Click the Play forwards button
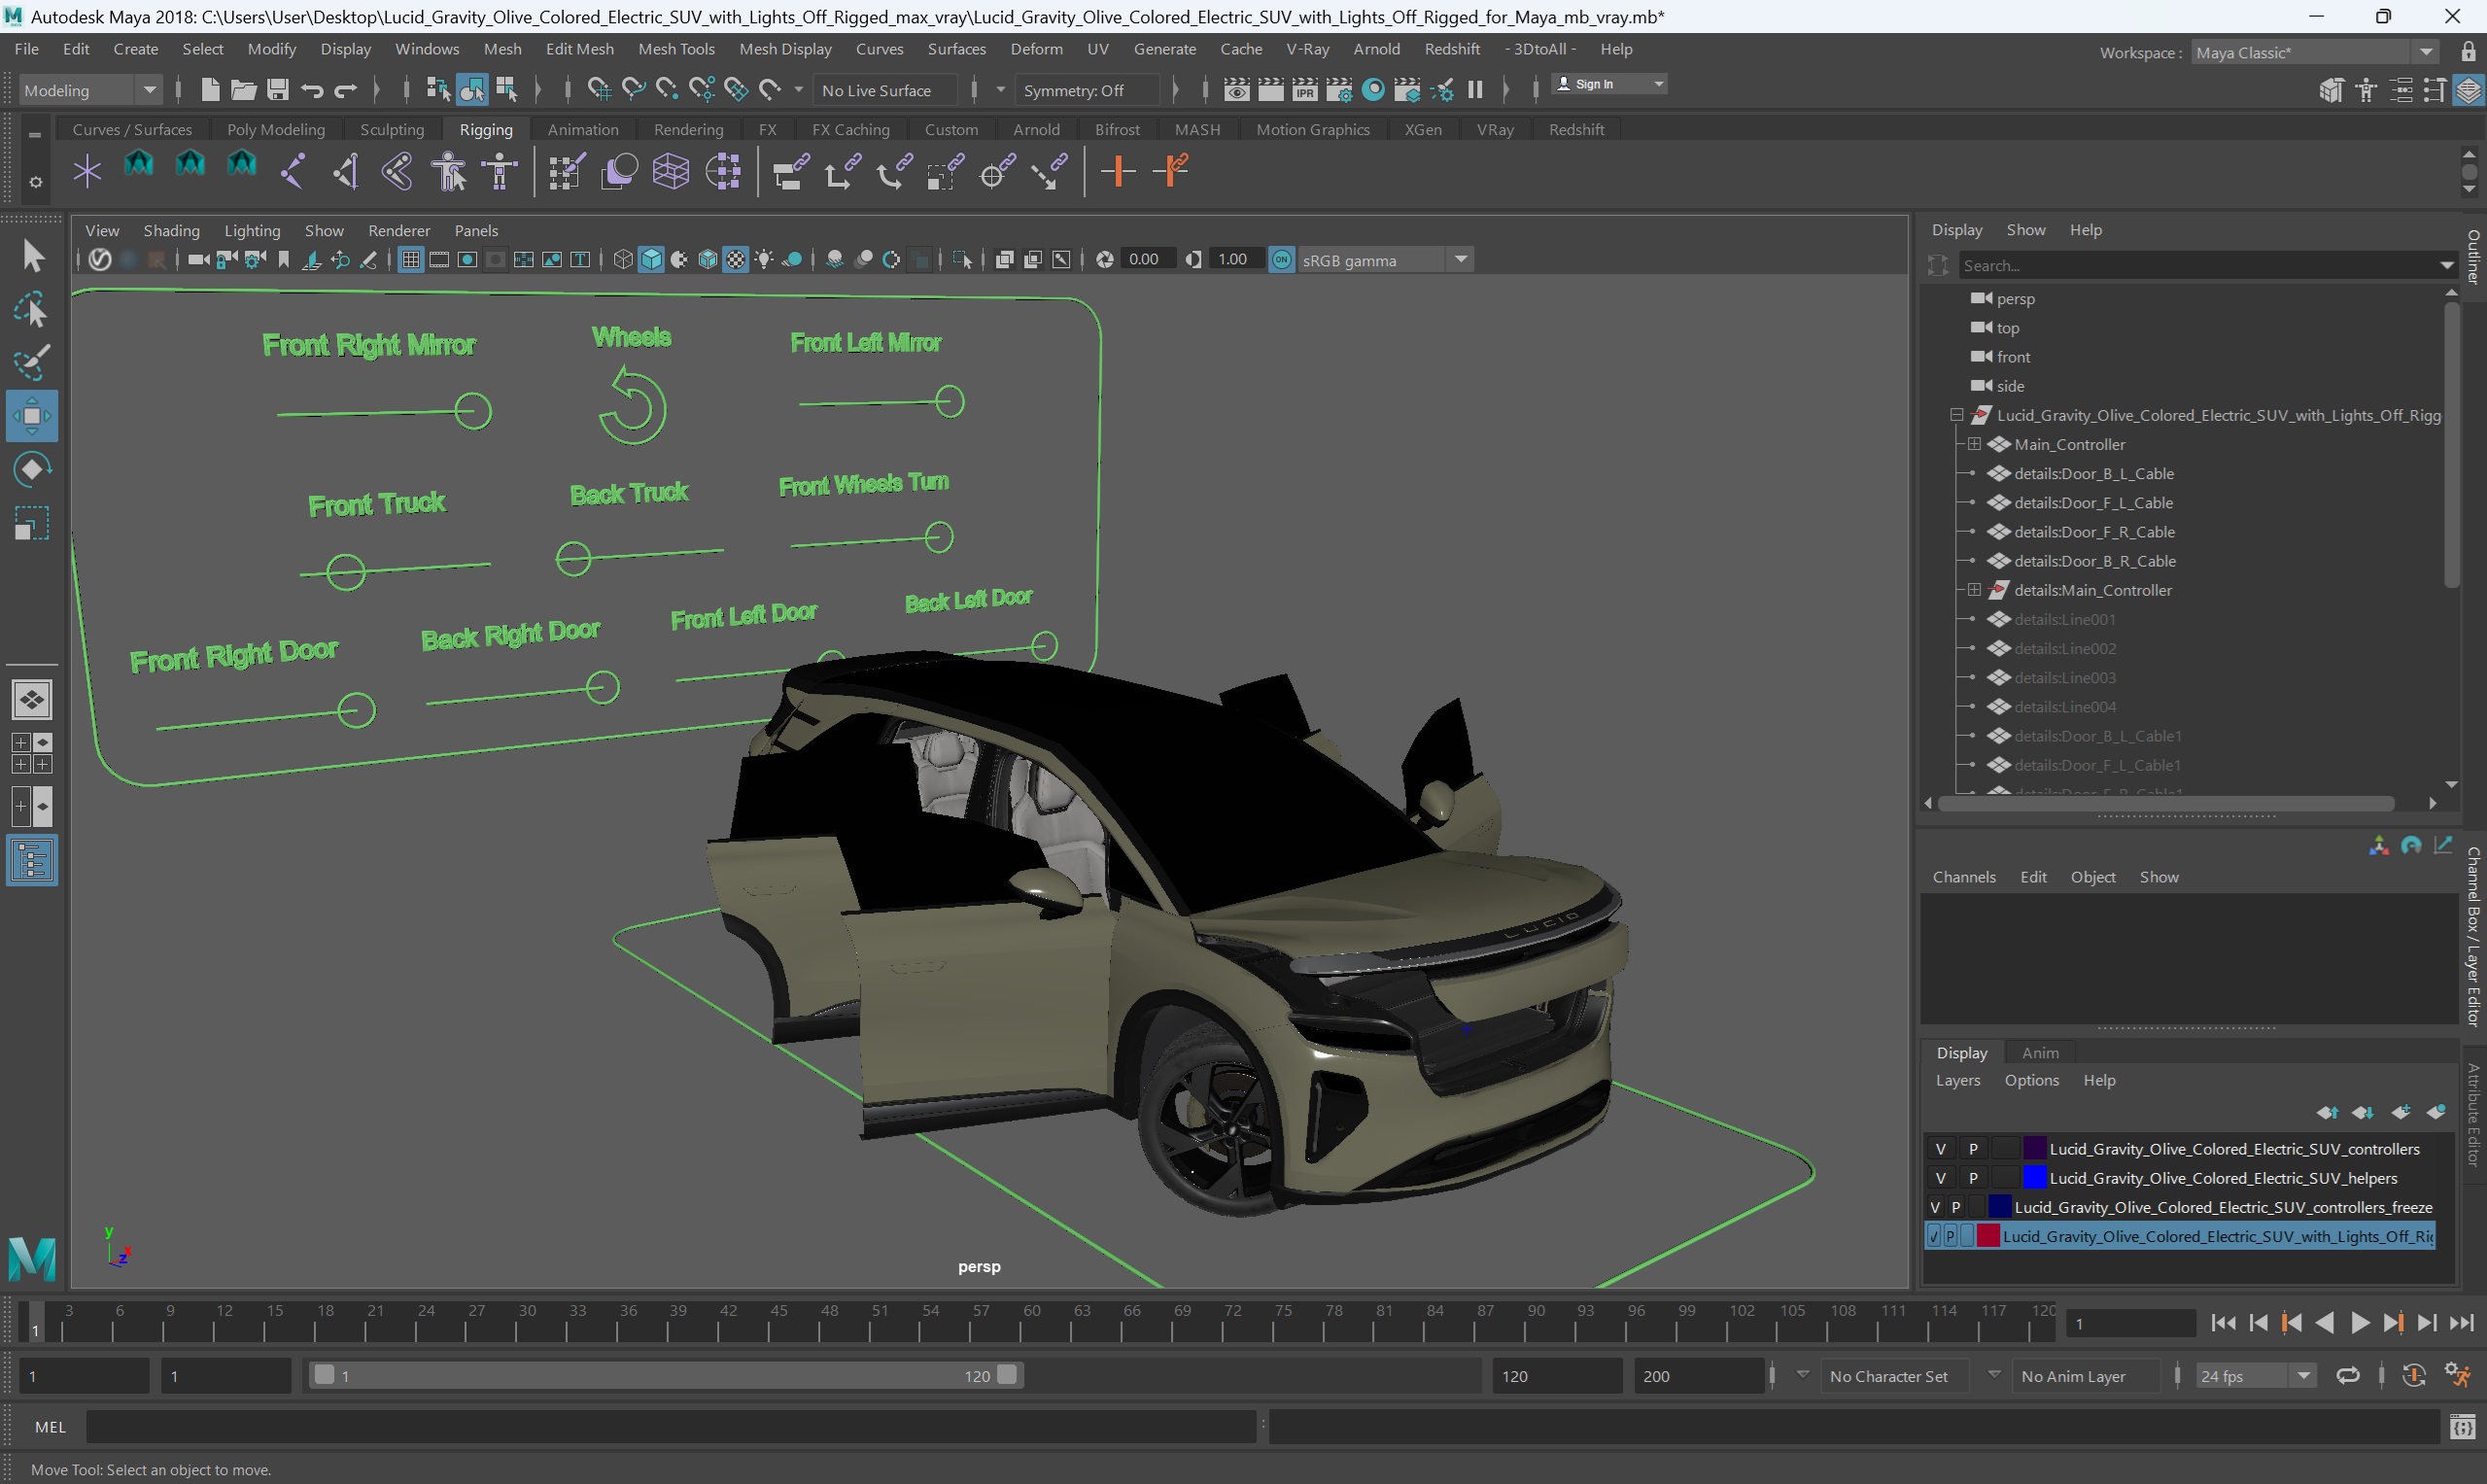2487x1484 pixels. (x=2360, y=1323)
